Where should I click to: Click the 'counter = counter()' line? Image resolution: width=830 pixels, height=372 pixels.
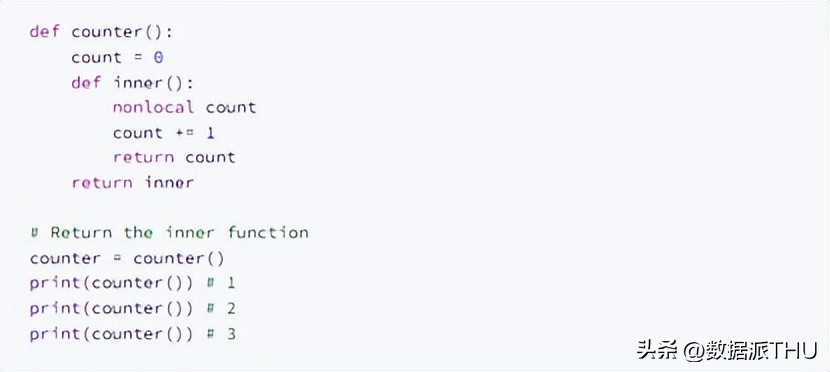pos(127,258)
